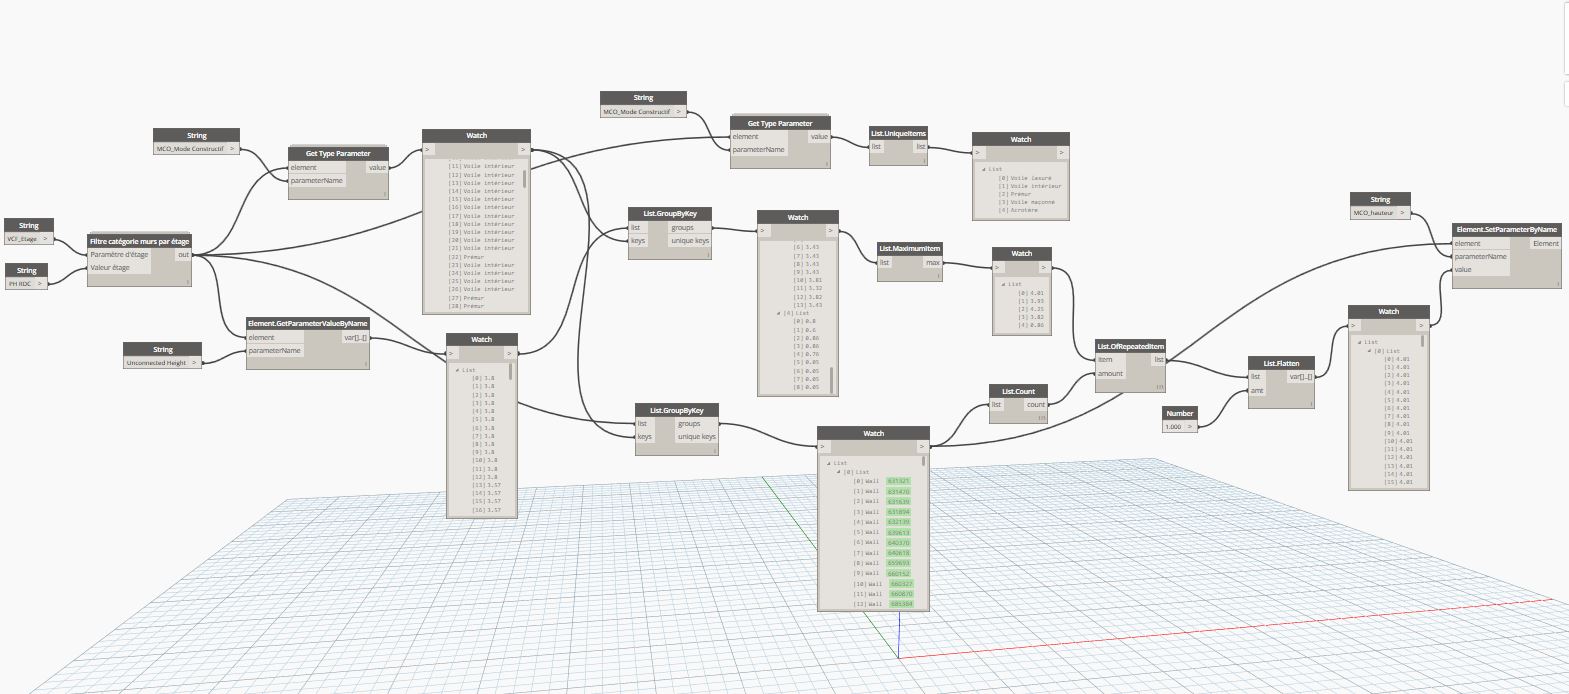Click the lacing indicator on List.Count node

(x=1041, y=417)
